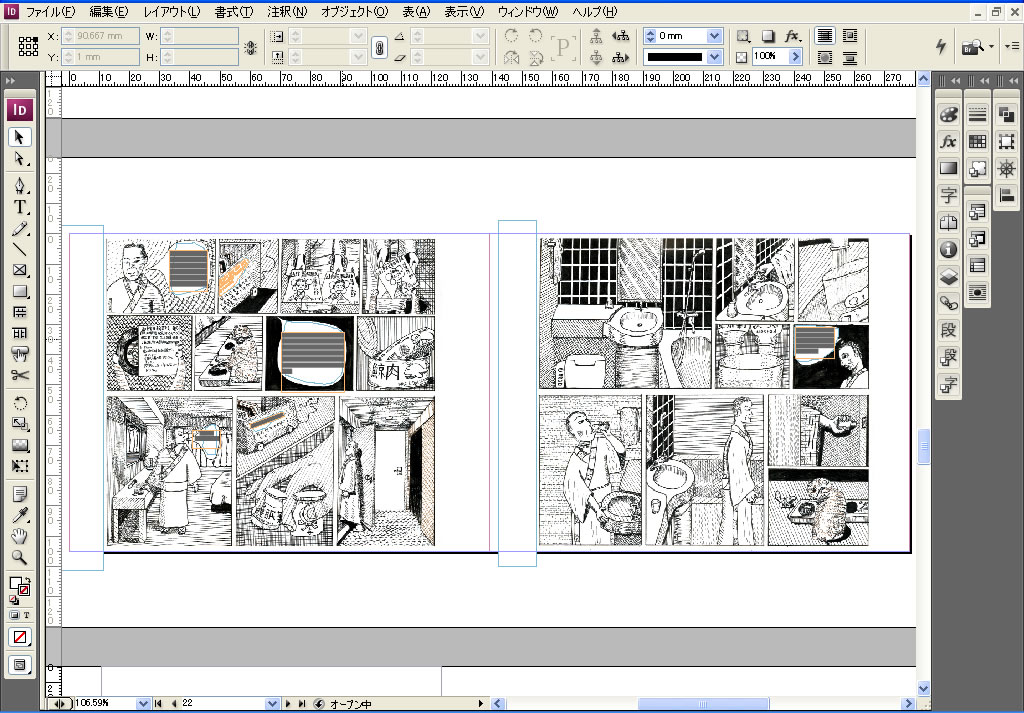Enable no text wrap option
Viewport: 1024px width, 713px height.
tap(825, 36)
